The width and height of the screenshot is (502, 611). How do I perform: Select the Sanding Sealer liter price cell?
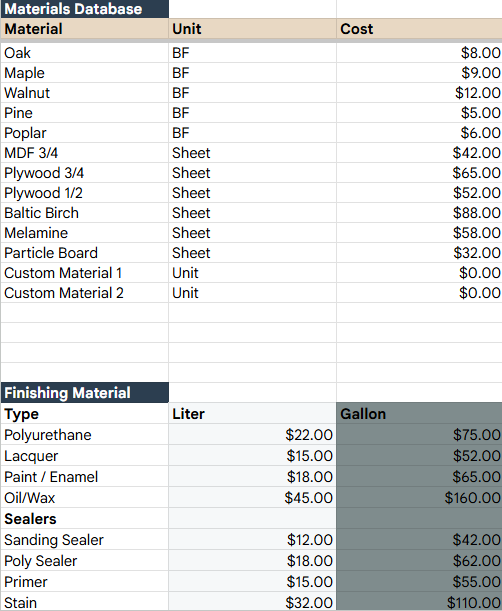pos(253,540)
